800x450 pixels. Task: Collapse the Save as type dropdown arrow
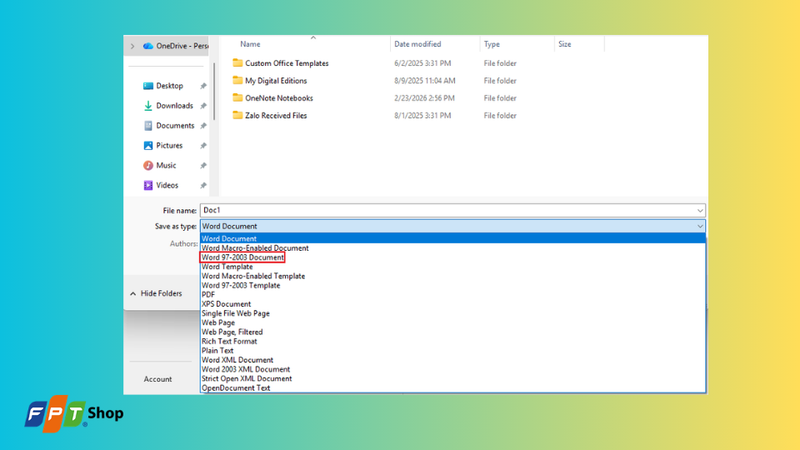(700, 226)
